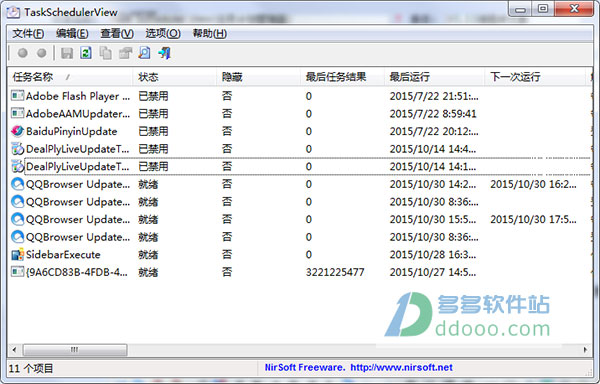Select QQBrowser Udpate row with next run 16:2...
Image resolution: width=600 pixels, height=384 pixels.
point(300,184)
